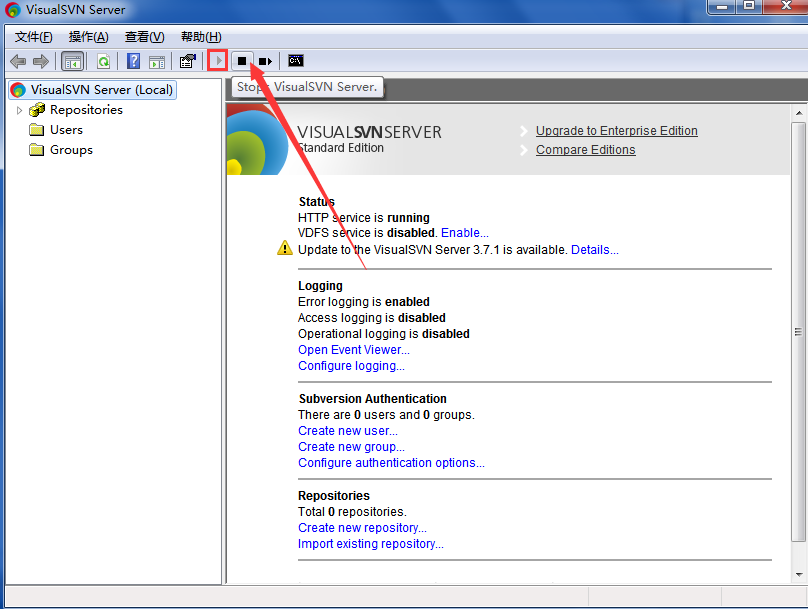Click the 'HTTP service is running' text

(363, 218)
